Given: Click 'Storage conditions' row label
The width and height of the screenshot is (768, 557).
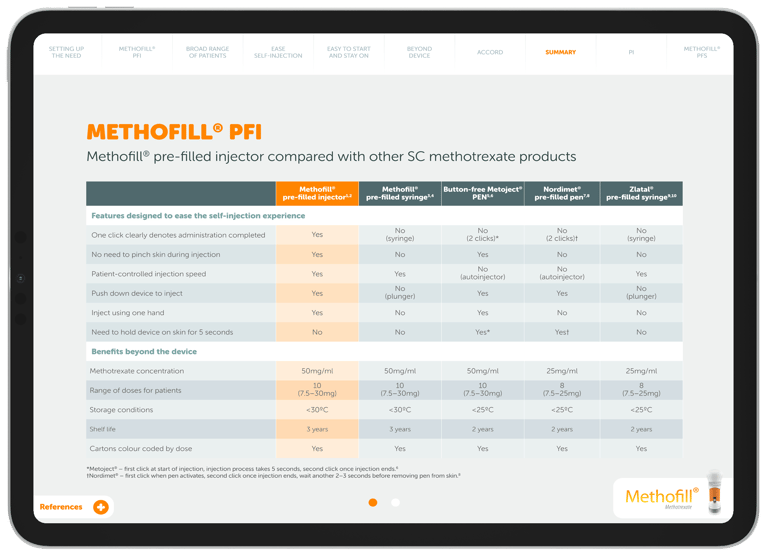Looking at the screenshot, I should (121, 410).
